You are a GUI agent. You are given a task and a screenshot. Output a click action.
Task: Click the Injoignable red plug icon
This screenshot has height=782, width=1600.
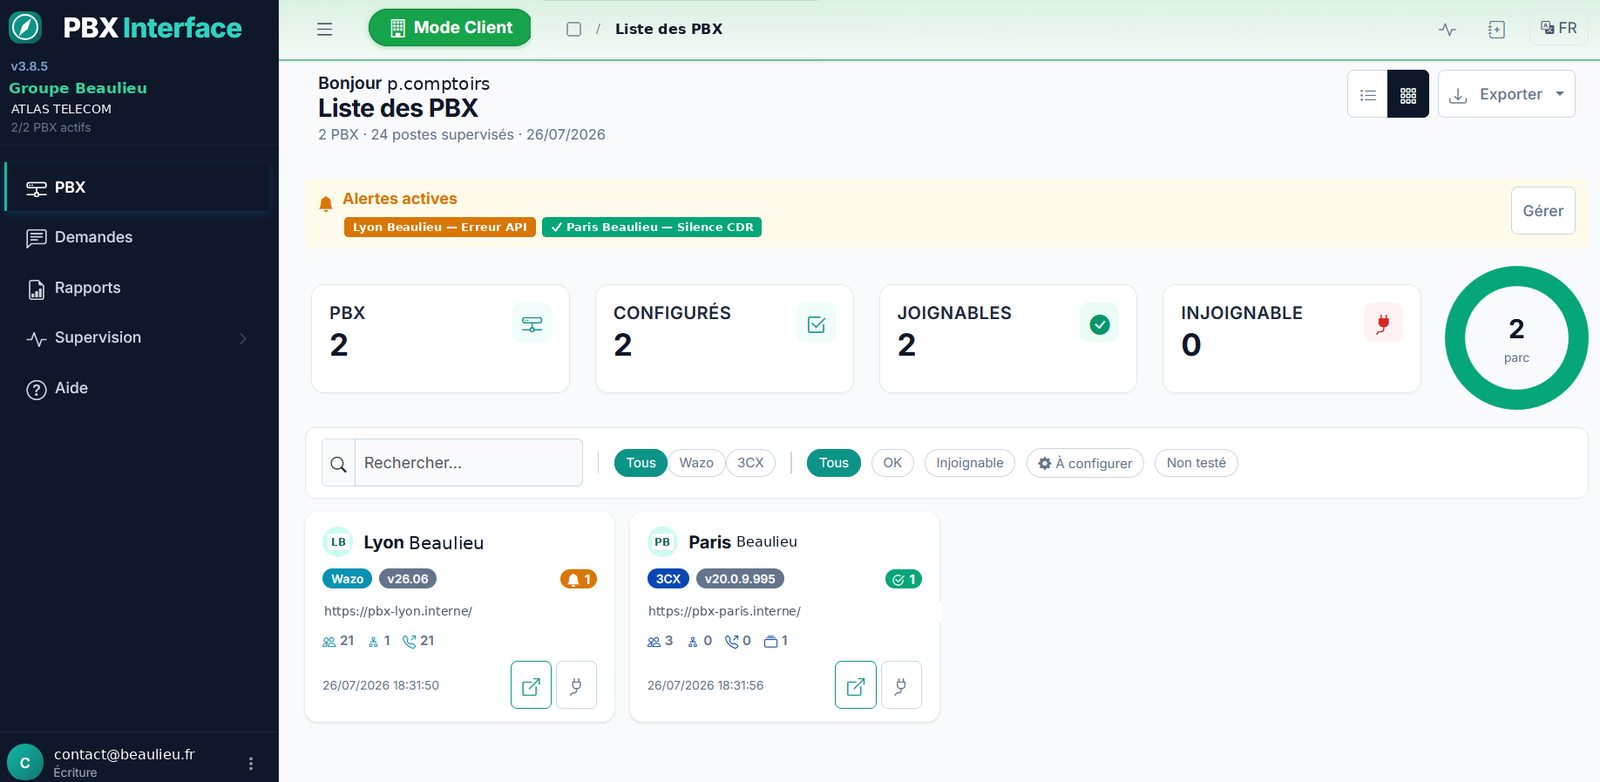(x=1383, y=324)
